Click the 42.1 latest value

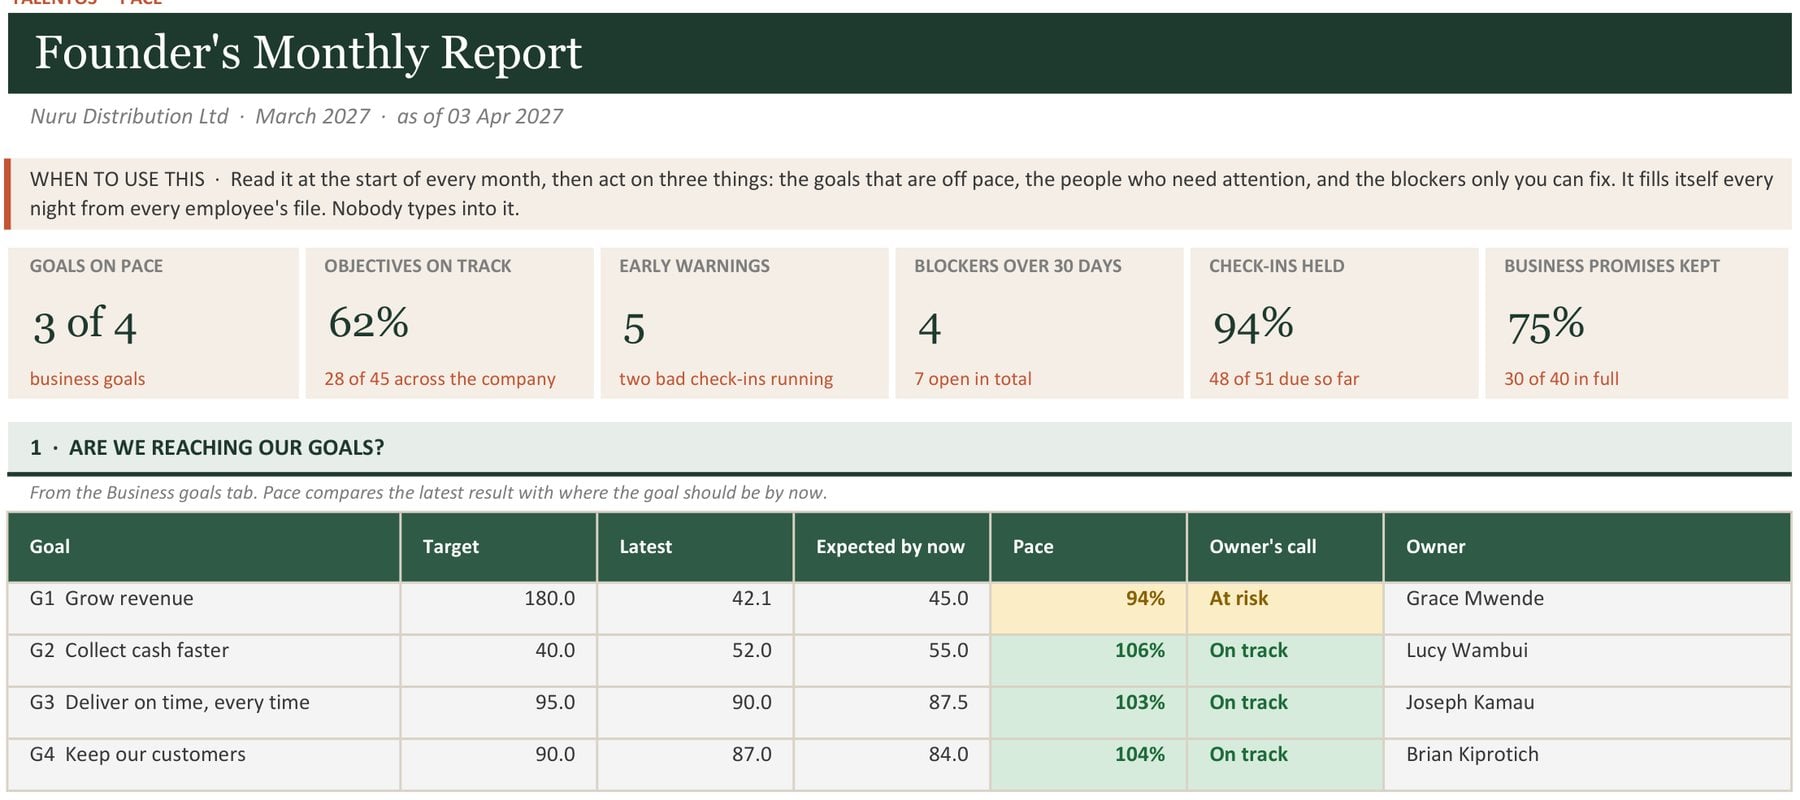(695, 608)
